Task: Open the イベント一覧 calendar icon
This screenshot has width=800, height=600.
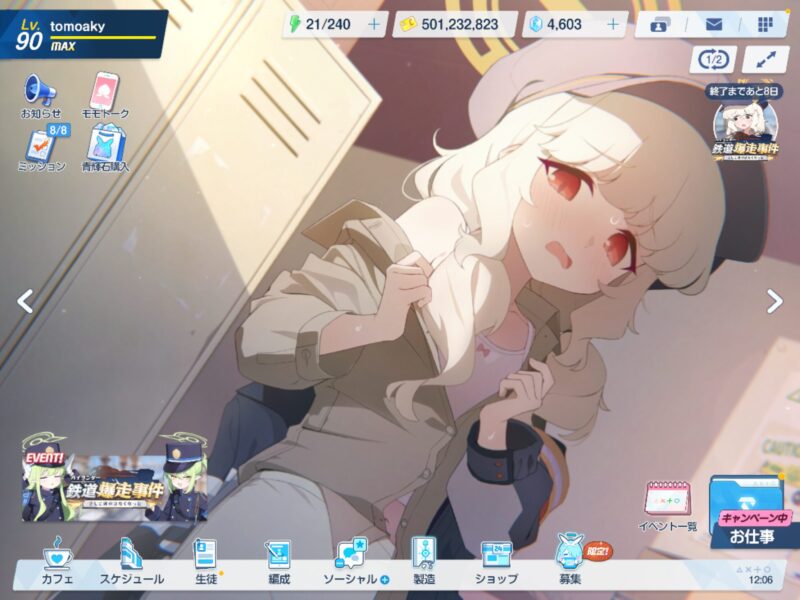Action: 667,506
